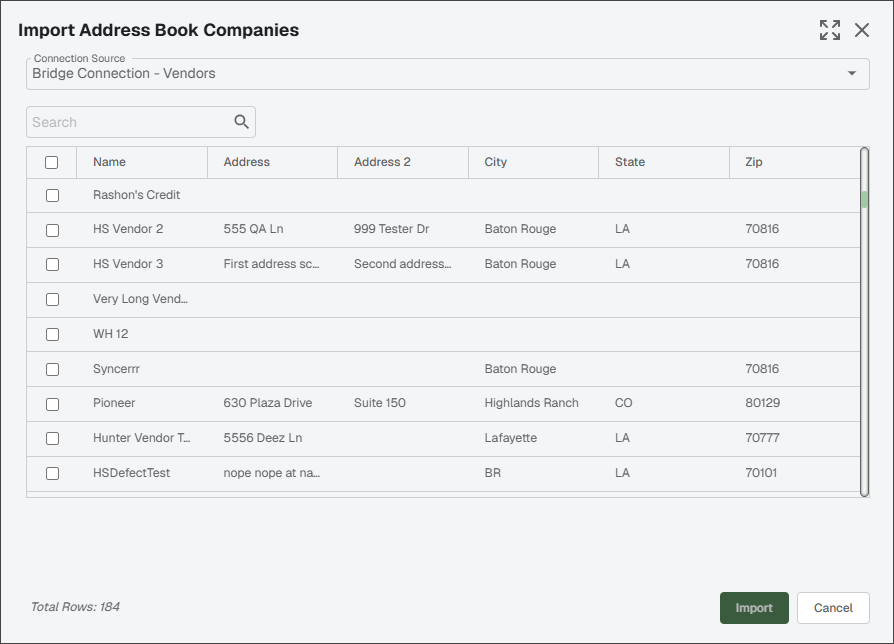894x644 pixels.
Task: Toggle the select-all checkbox in header
Action: 51,162
